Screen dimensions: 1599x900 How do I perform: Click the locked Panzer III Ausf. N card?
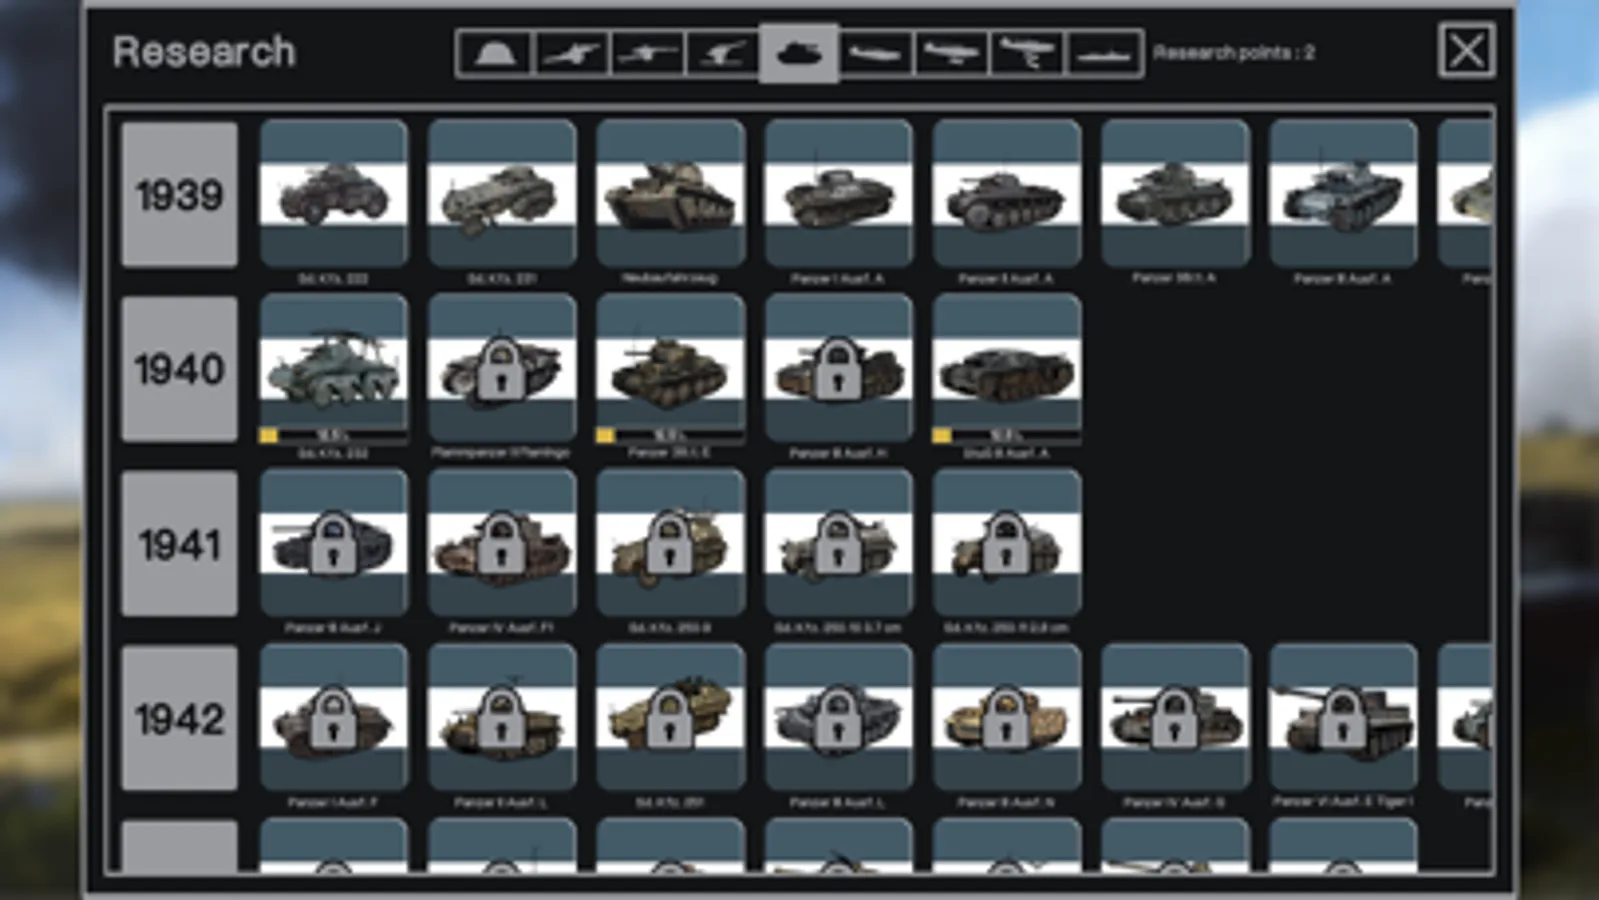pos(1007,718)
